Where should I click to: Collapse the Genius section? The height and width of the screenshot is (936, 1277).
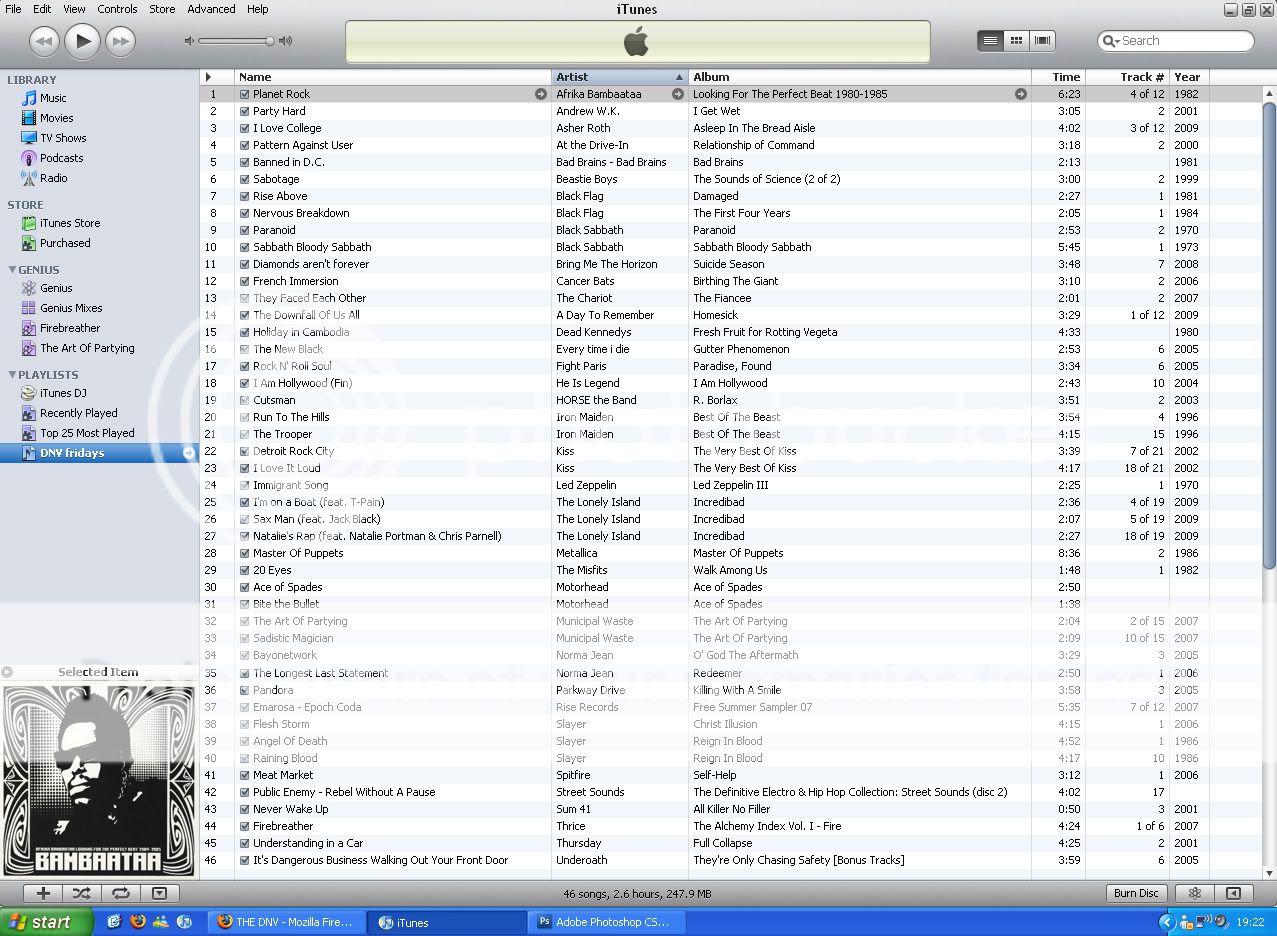coord(12,270)
